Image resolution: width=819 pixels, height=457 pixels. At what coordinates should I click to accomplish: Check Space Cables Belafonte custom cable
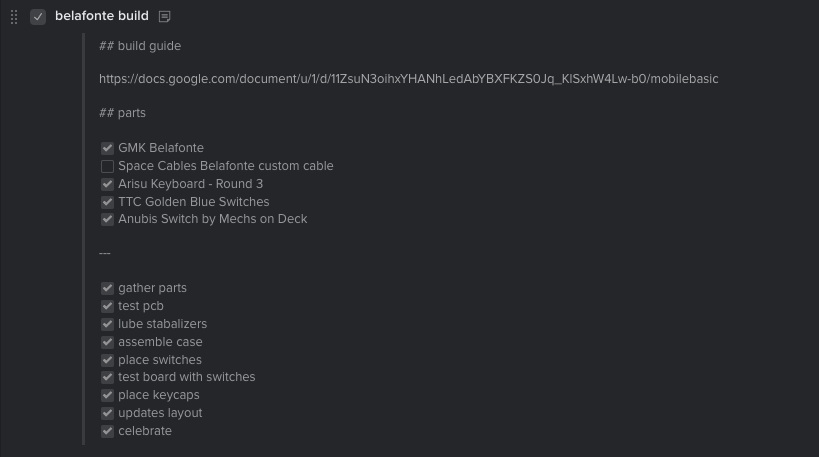point(108,166)
